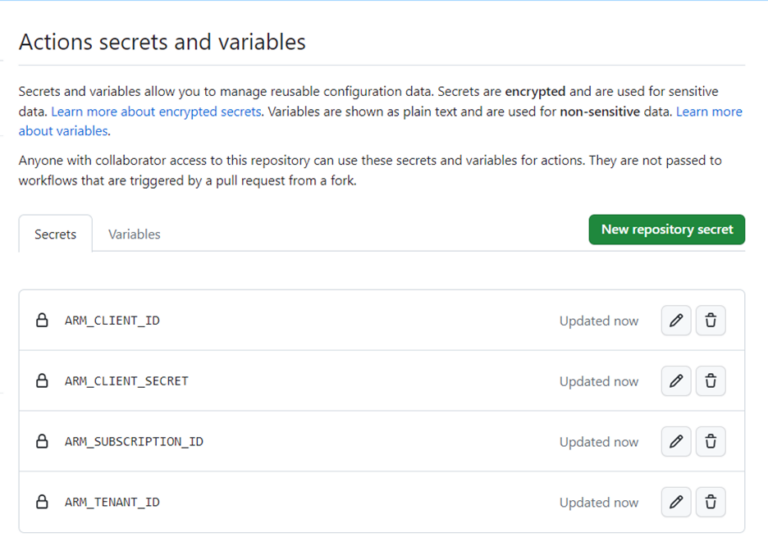768x560 pixels.
Task: Click lock icon beside ARM_CLIENT_SECRET
Action: pos(42,381)
